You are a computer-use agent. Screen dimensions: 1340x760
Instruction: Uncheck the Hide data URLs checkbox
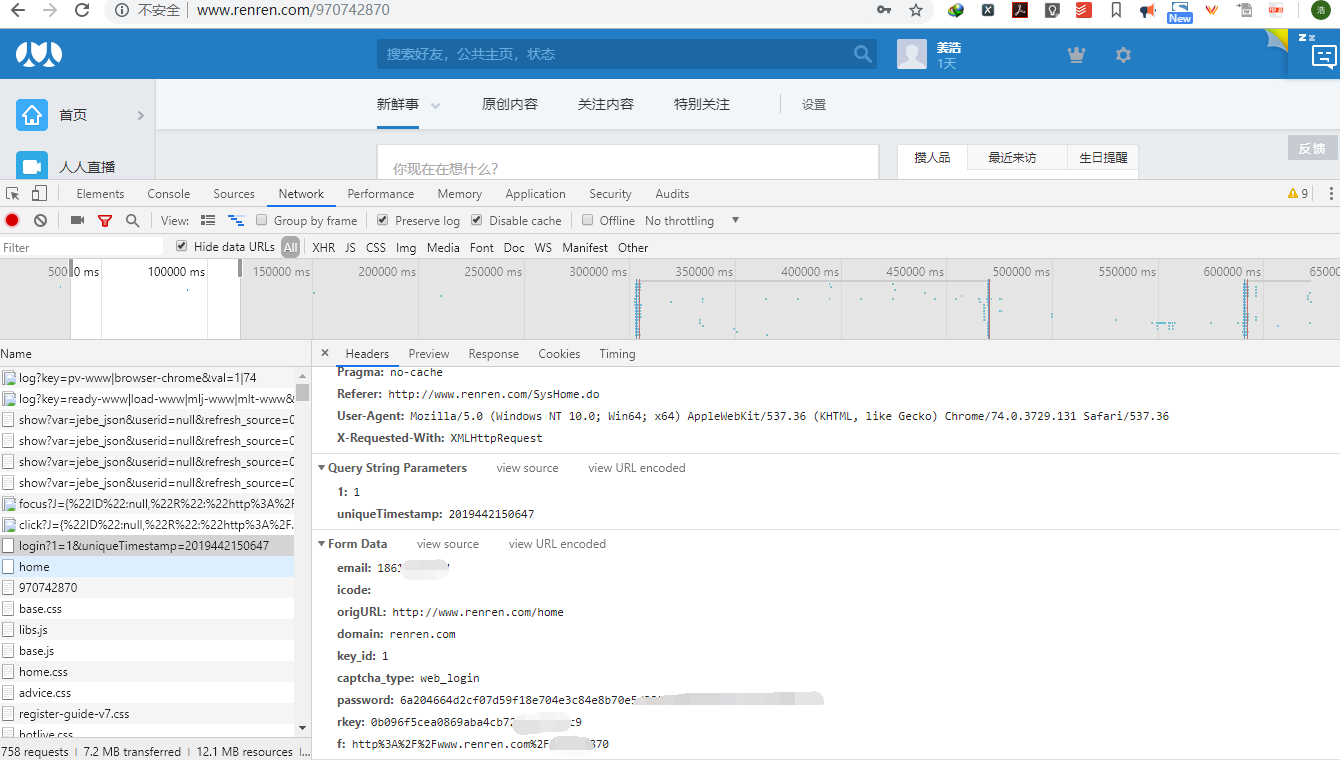181,246
